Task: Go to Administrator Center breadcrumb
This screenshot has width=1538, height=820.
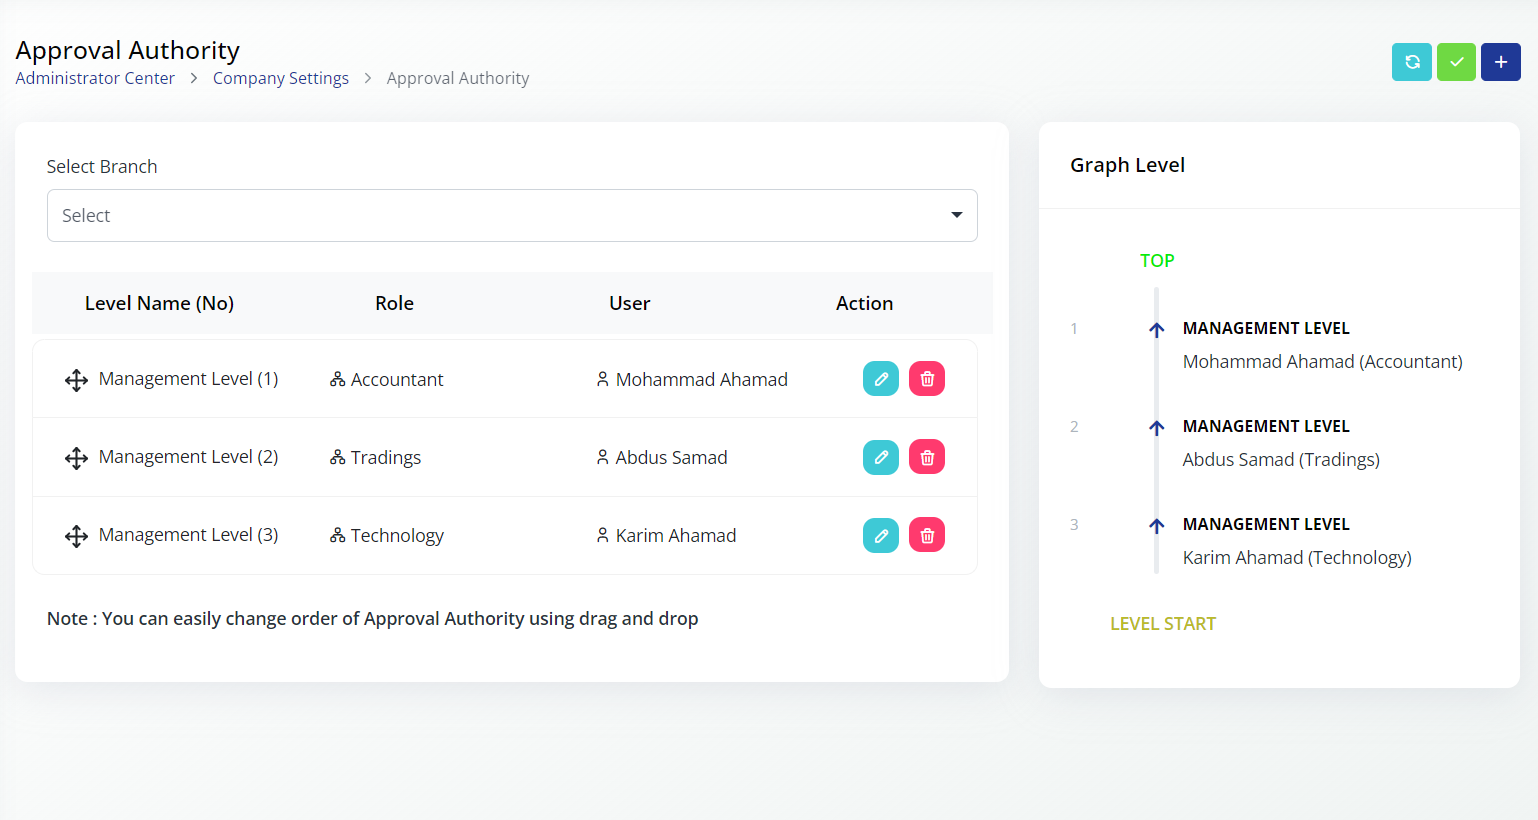Action: pos(95,78)
